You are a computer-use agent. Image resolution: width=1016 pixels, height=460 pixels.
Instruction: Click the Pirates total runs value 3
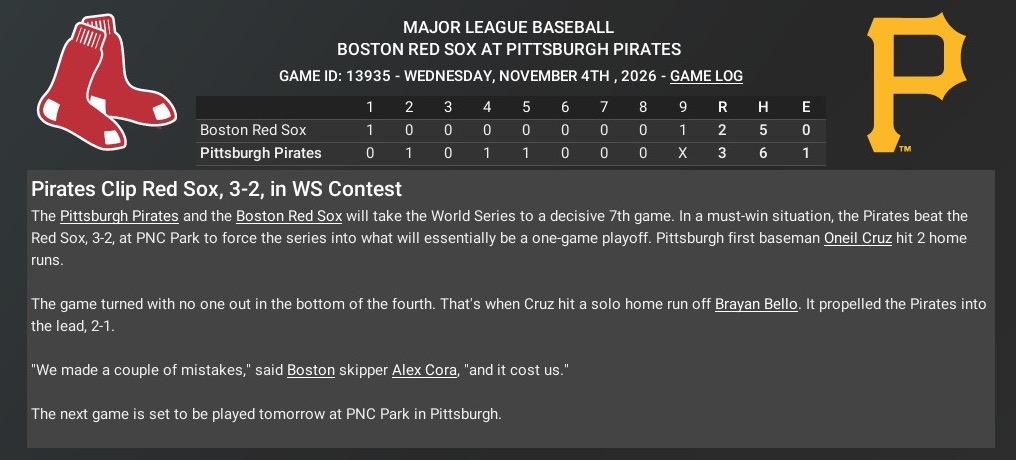point(722,154)
